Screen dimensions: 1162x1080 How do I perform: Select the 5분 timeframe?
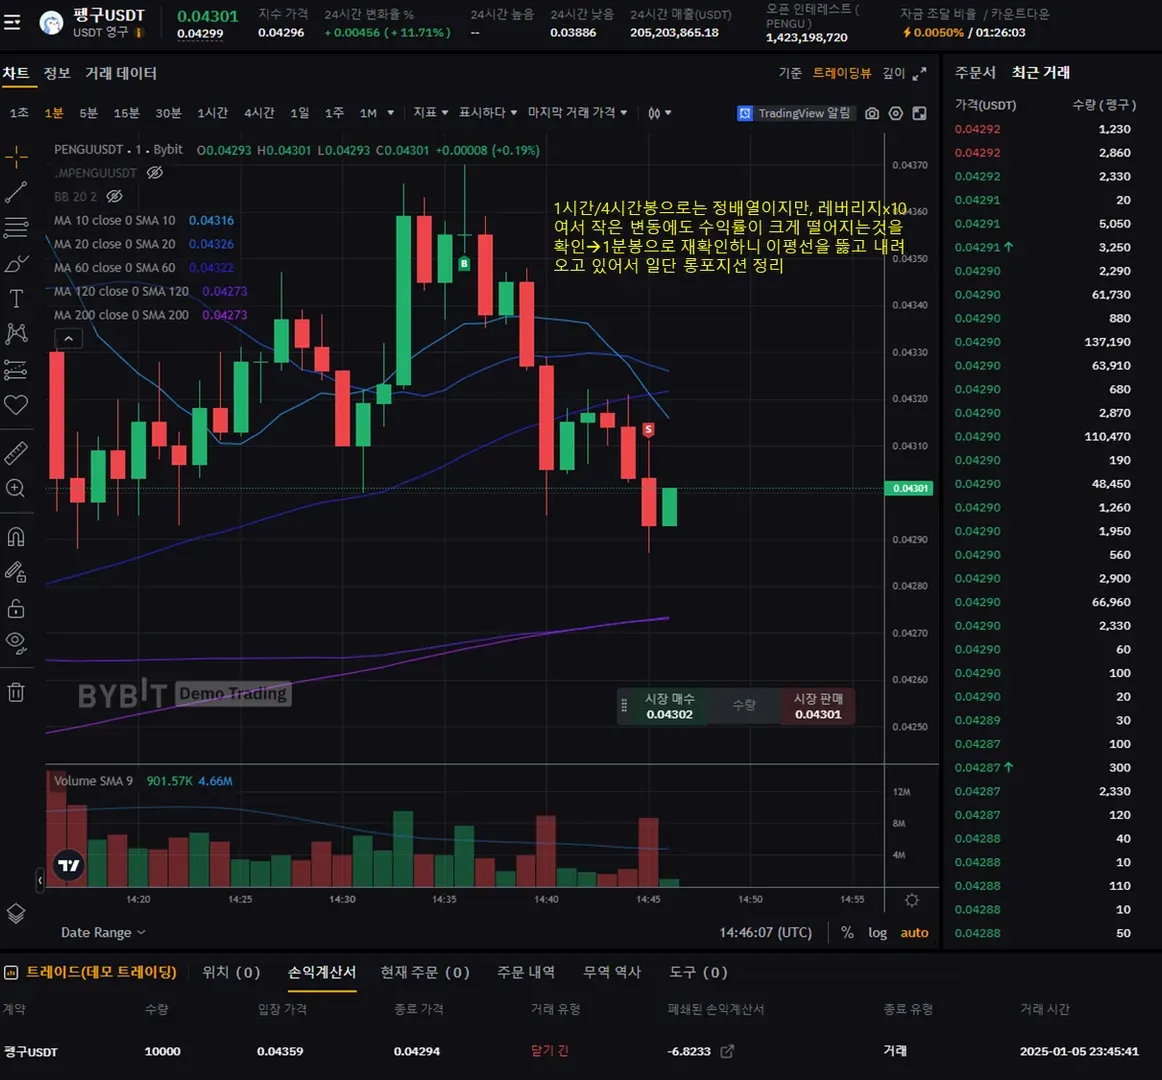click(88, 113)
